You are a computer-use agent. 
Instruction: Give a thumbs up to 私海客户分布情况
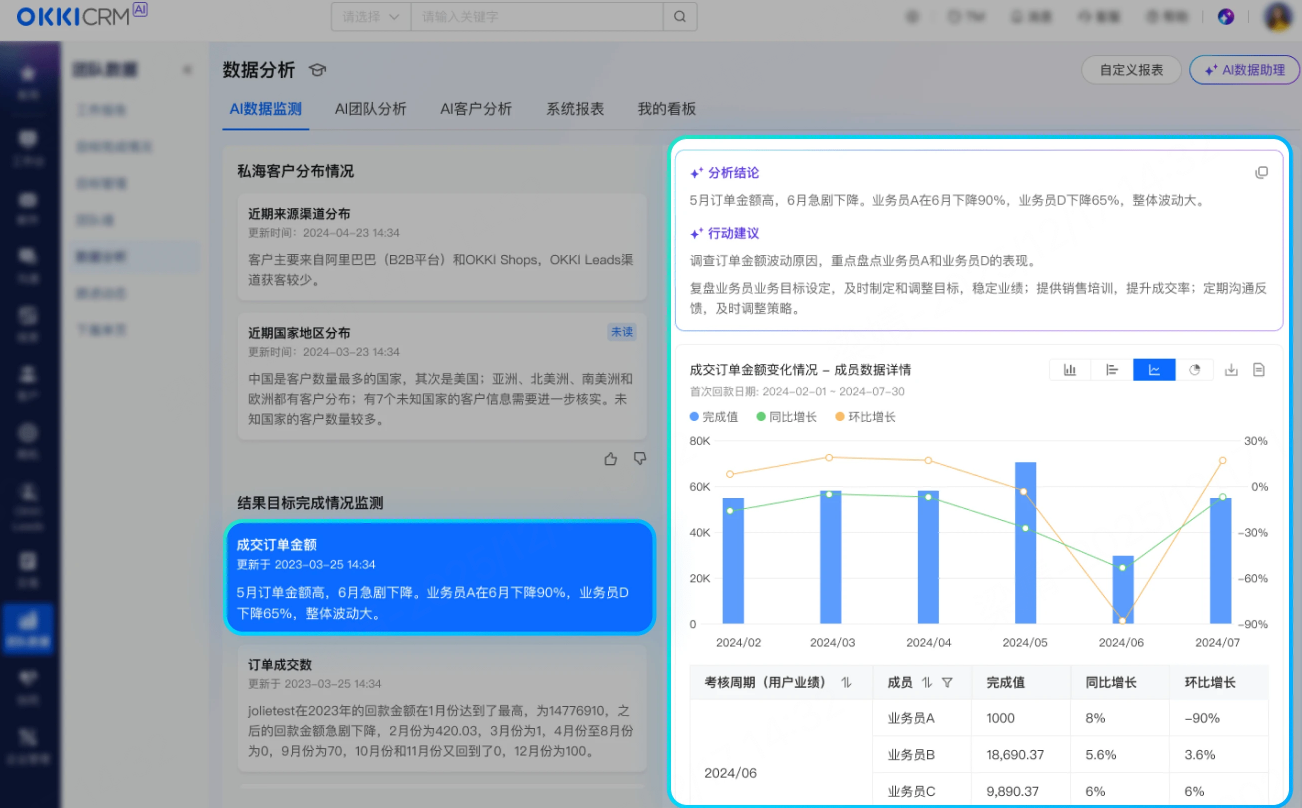point(611,459)
